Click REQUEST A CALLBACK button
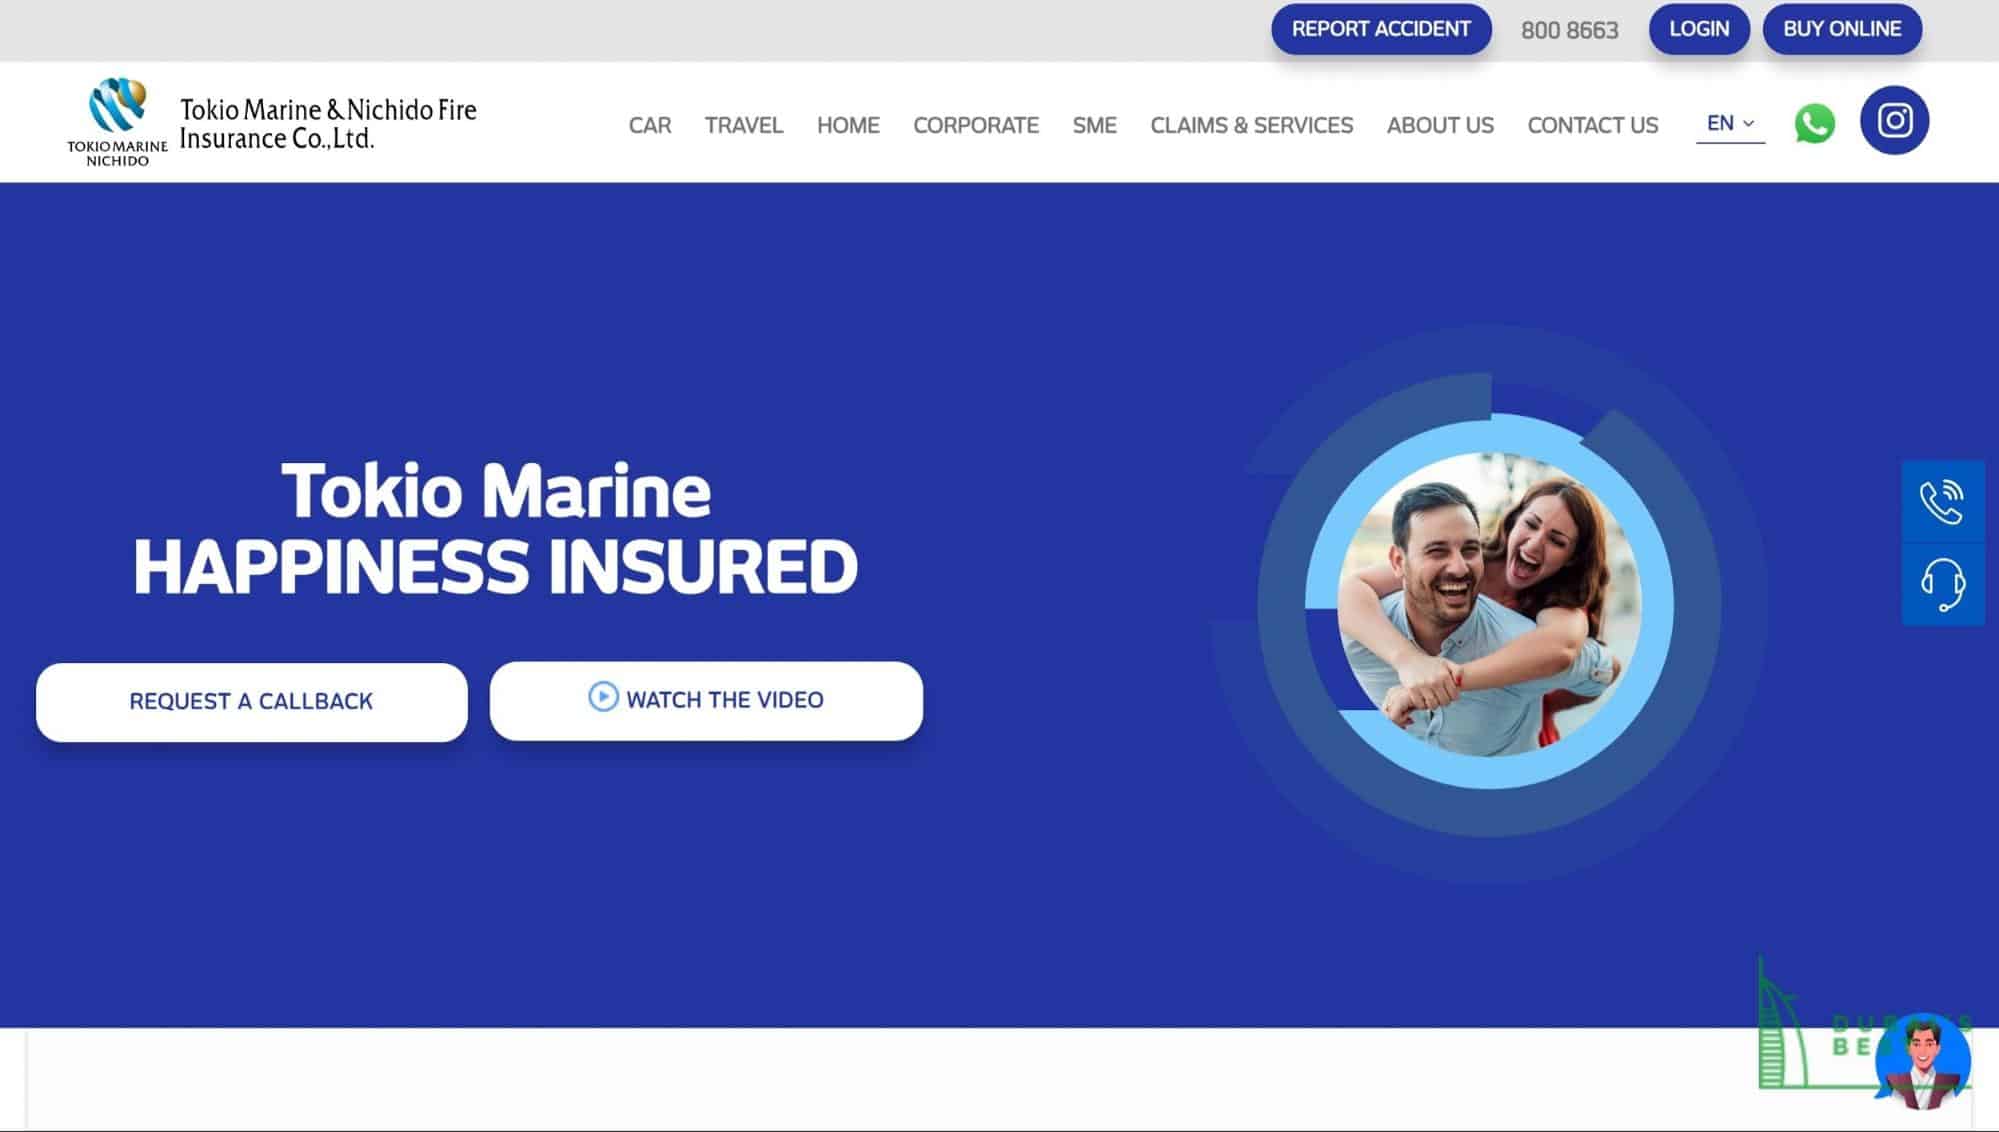The image size is (1999, 1132). (x=251, y=702)
